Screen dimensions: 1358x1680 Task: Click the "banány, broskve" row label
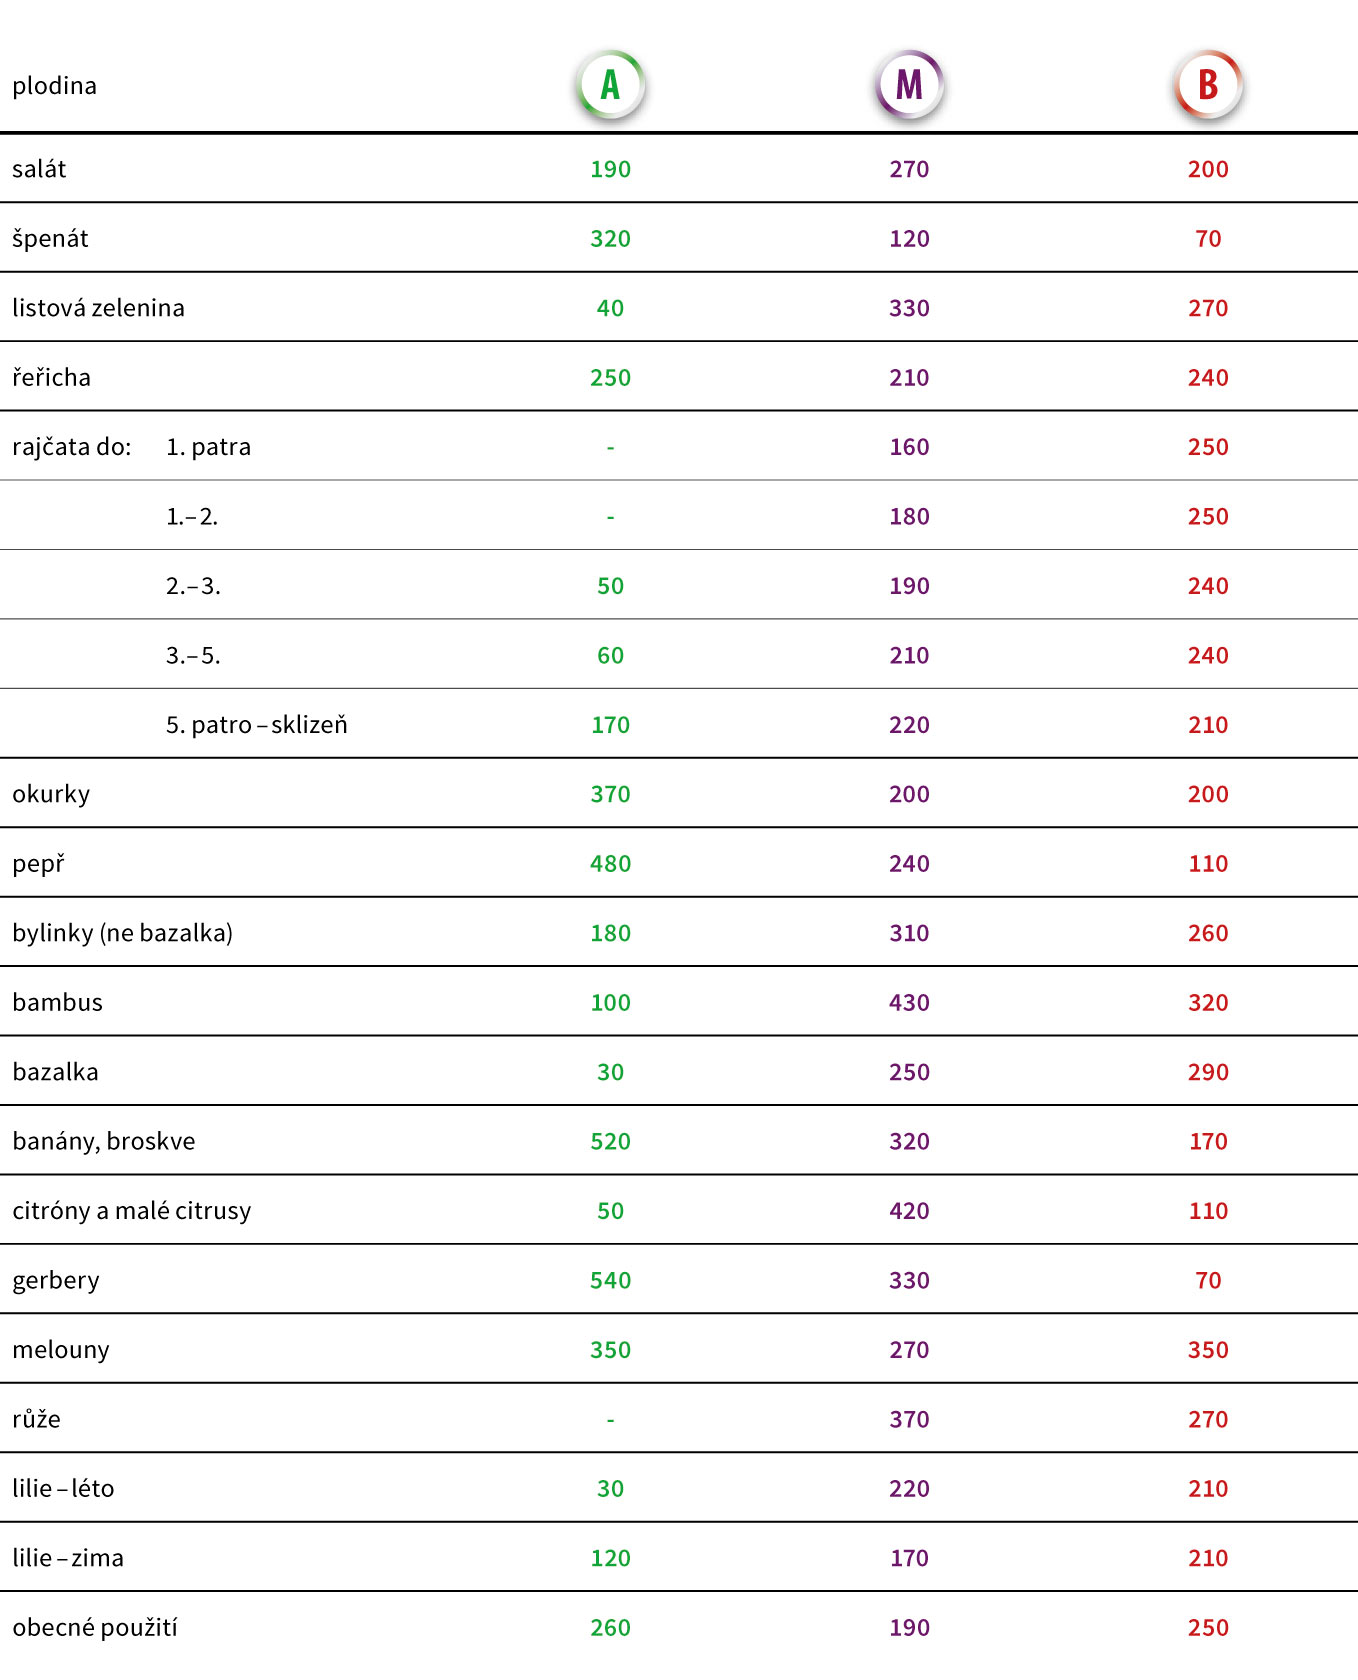coord(104,1141)
